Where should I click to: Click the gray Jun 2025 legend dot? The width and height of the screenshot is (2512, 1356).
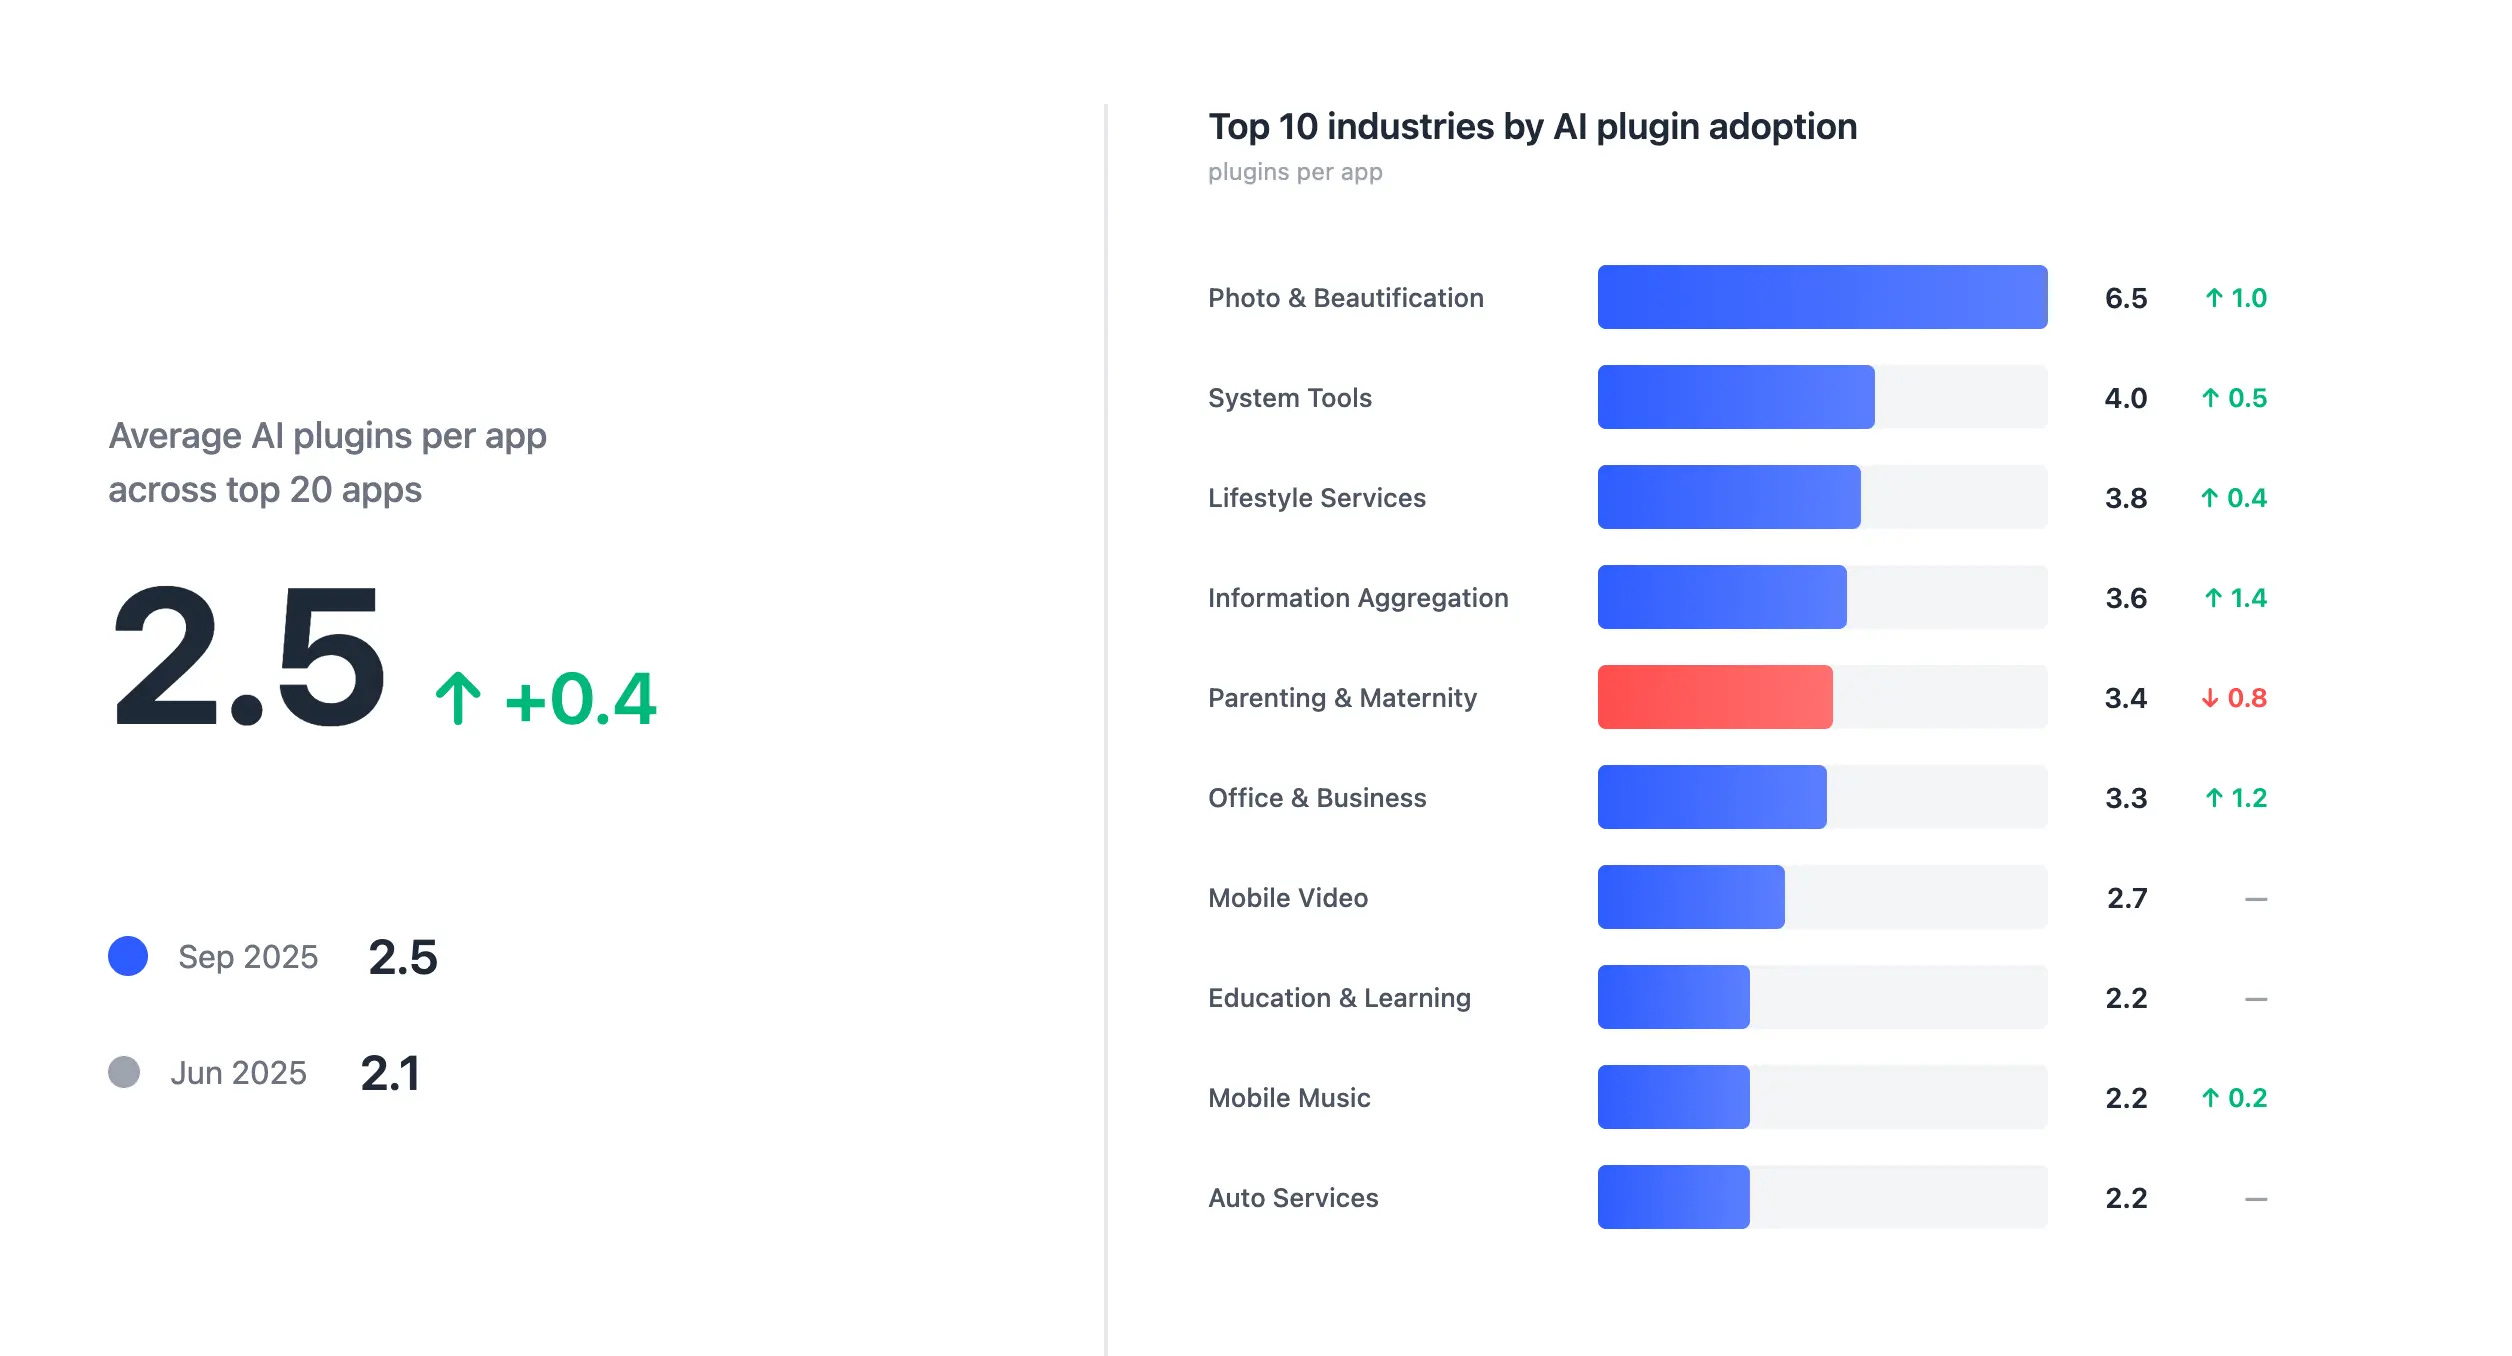point(124,1072)
